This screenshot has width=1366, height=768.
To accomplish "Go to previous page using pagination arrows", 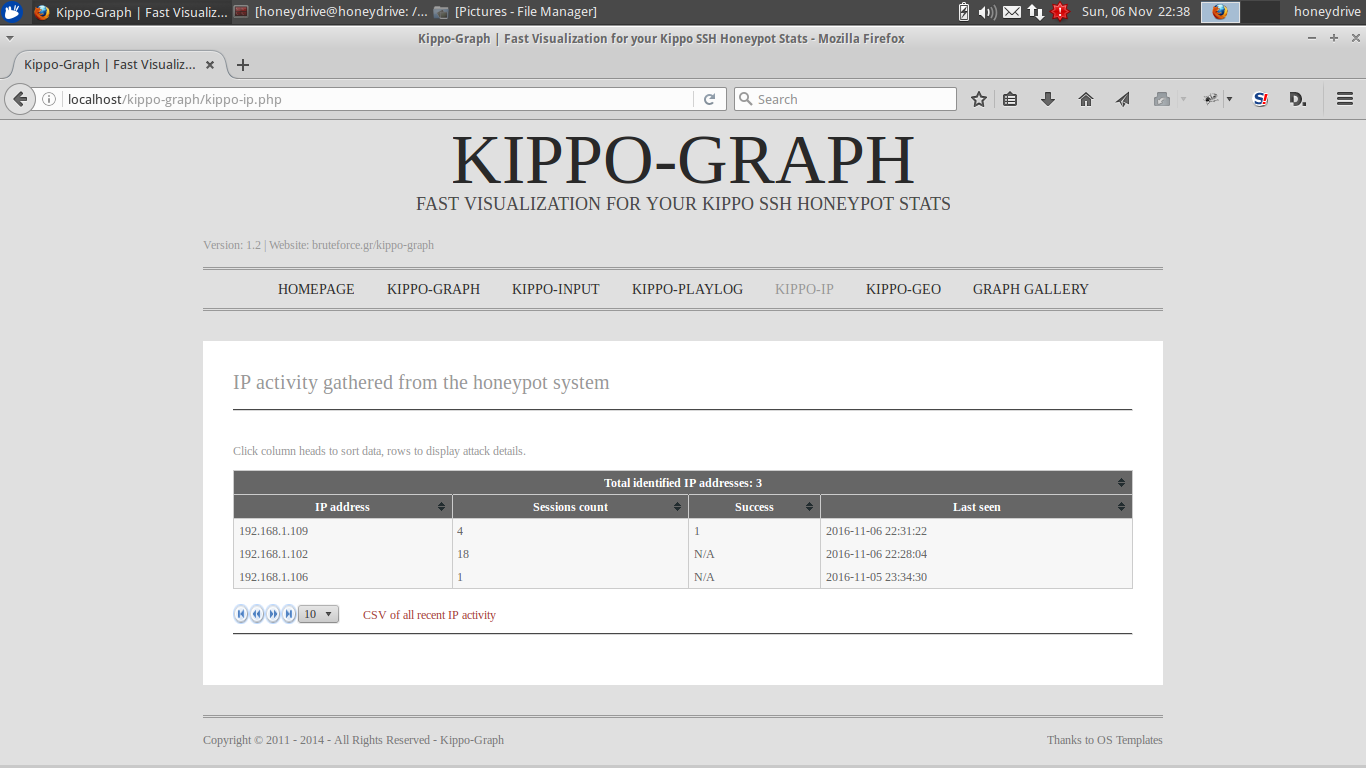I will 256,613.
